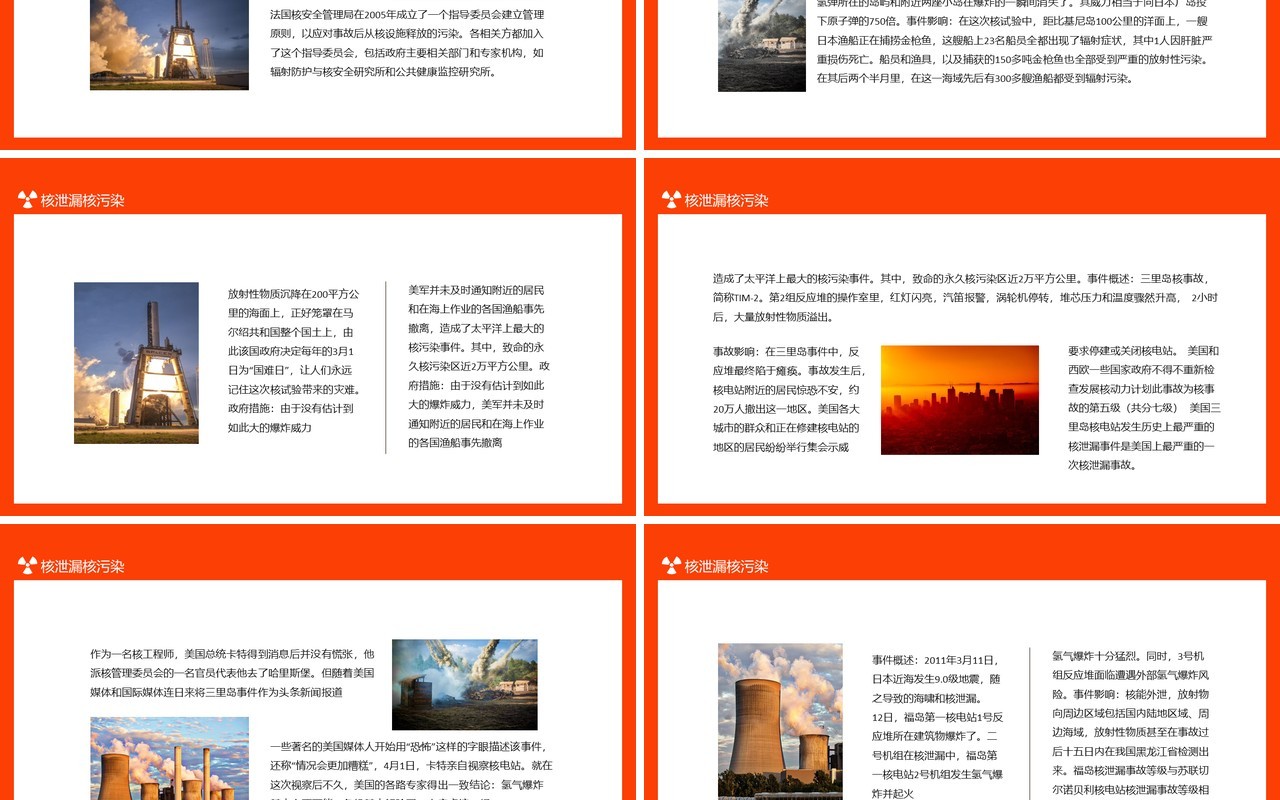
Task: Select rocket launch photo beside 放射性物质沉降 text
Action: [x=136, y=363]
